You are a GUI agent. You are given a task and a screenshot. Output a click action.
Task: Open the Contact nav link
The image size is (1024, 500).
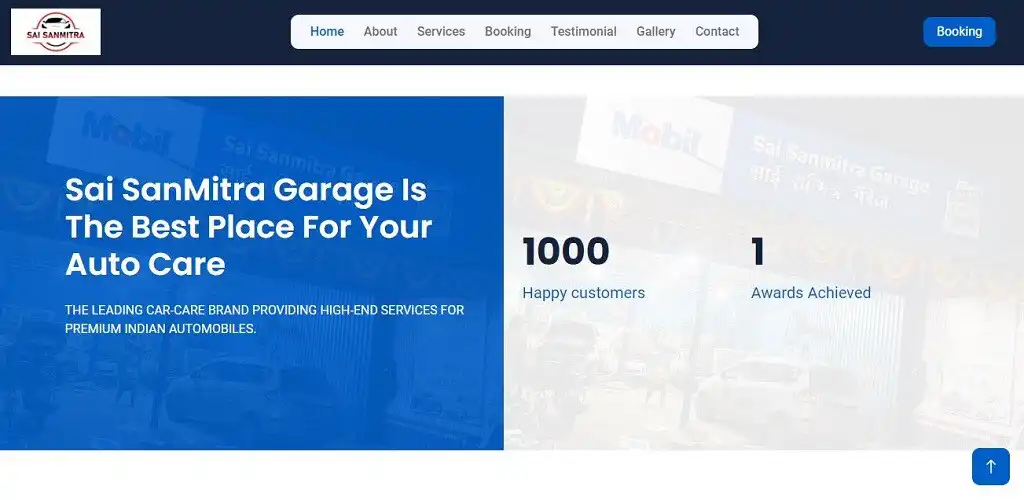(717, 31)
